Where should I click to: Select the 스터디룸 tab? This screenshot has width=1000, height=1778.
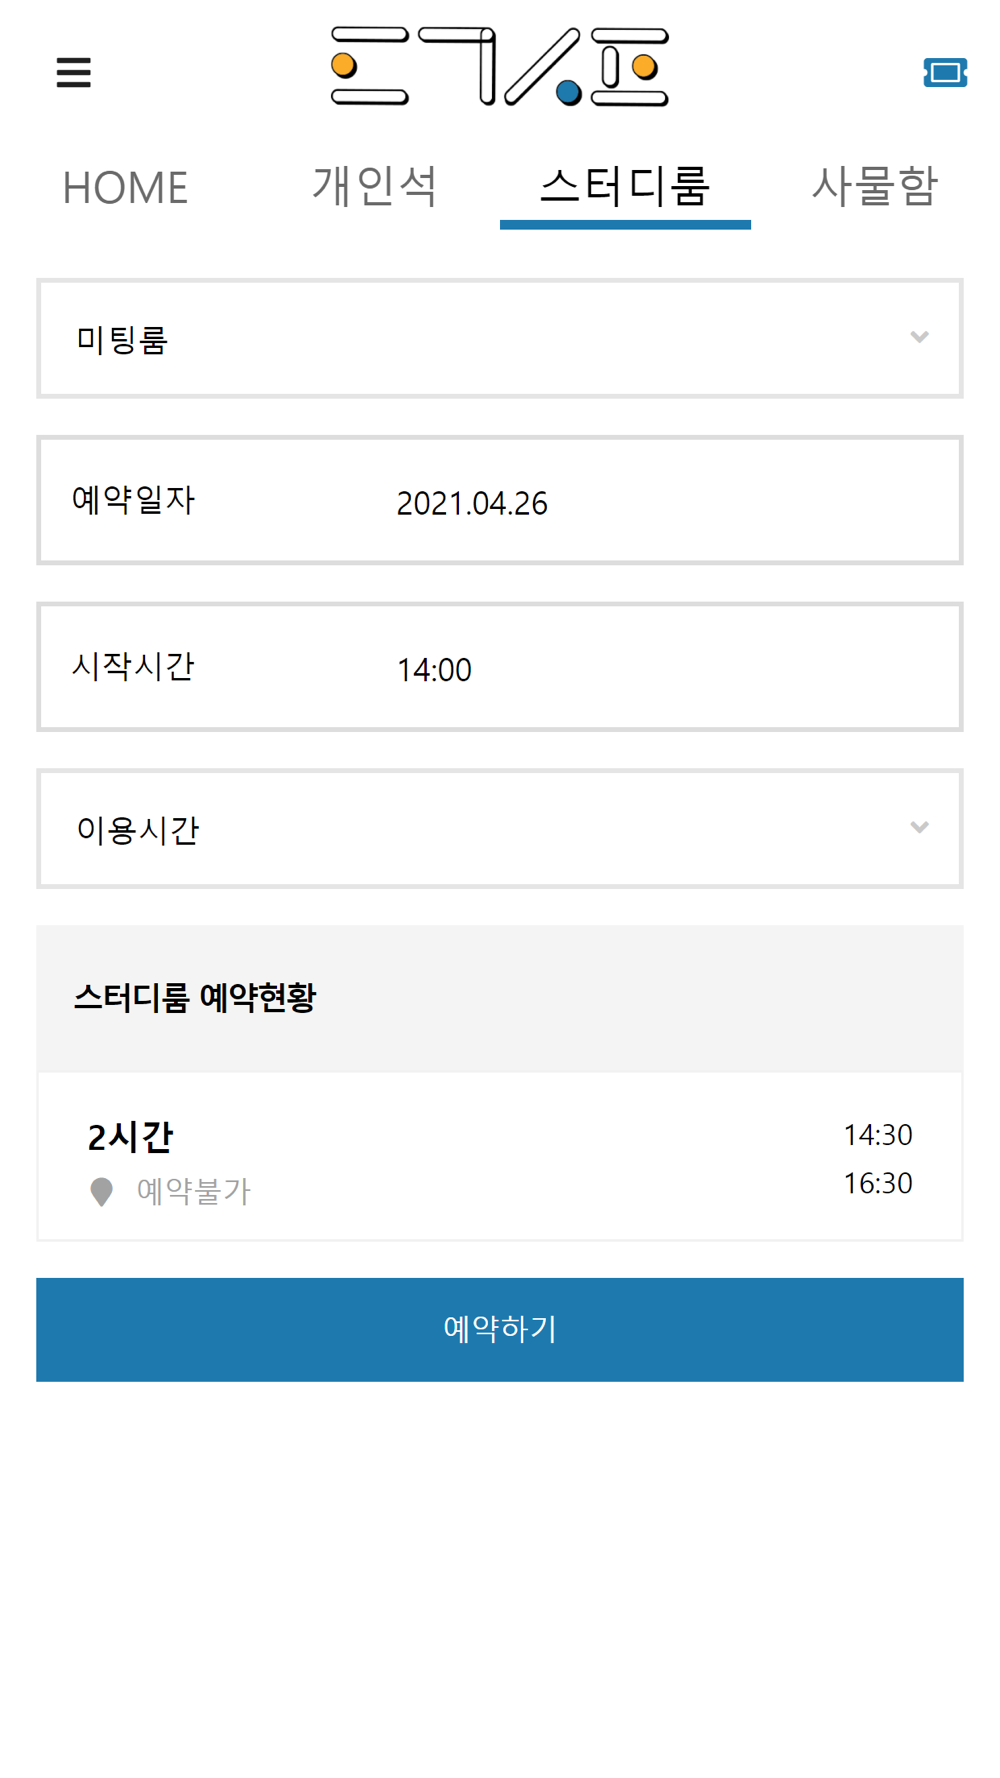pos(625,186)
